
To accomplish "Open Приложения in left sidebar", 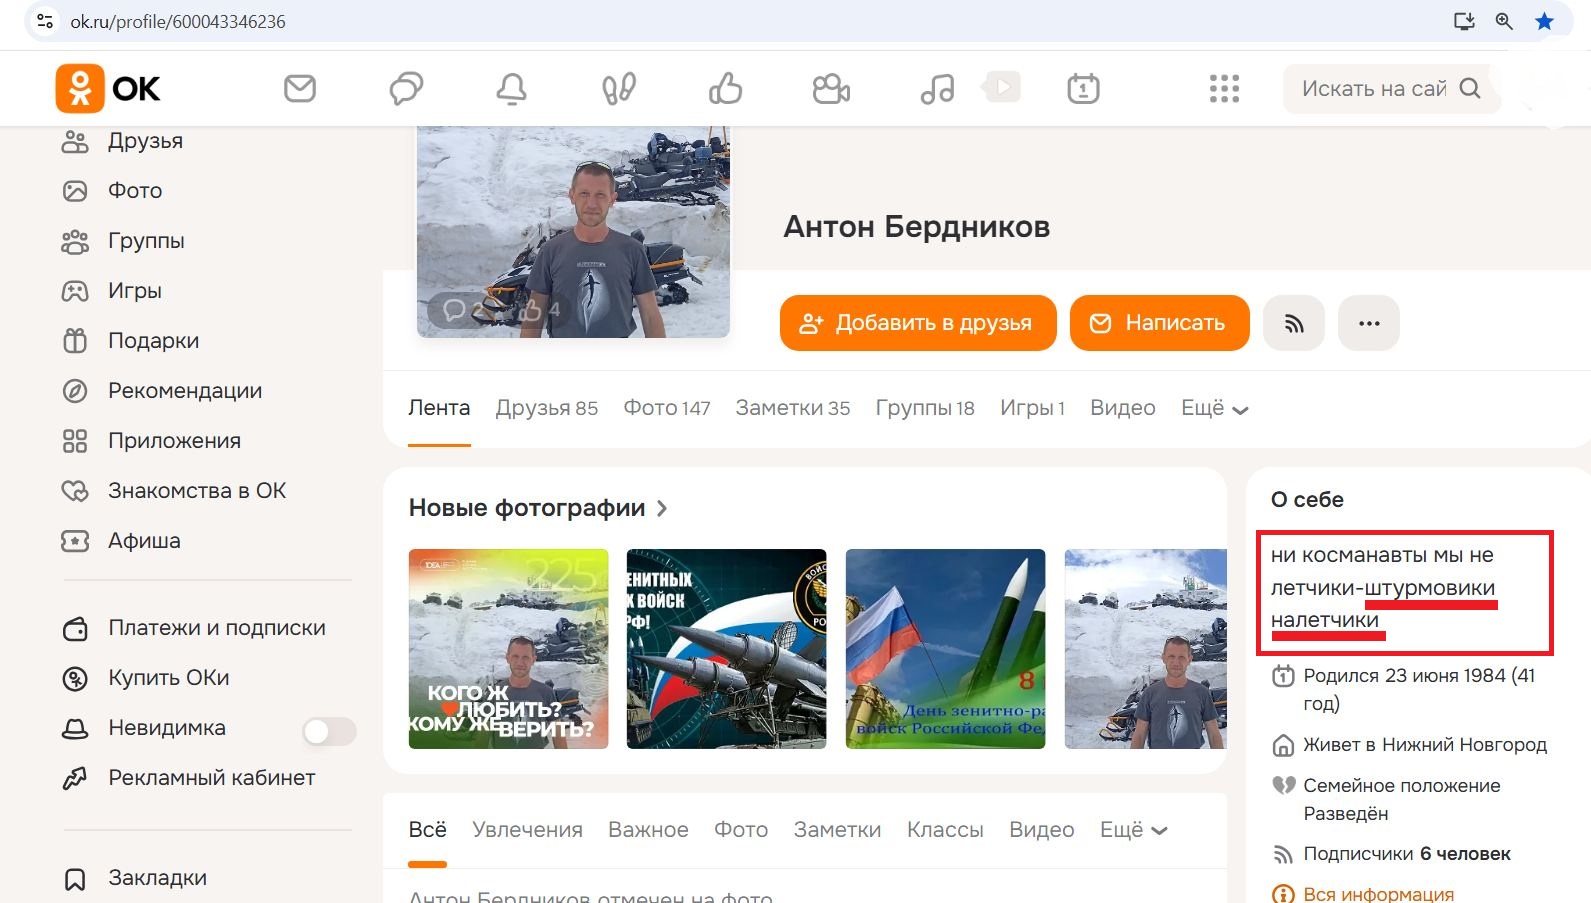I will (174, 440).
